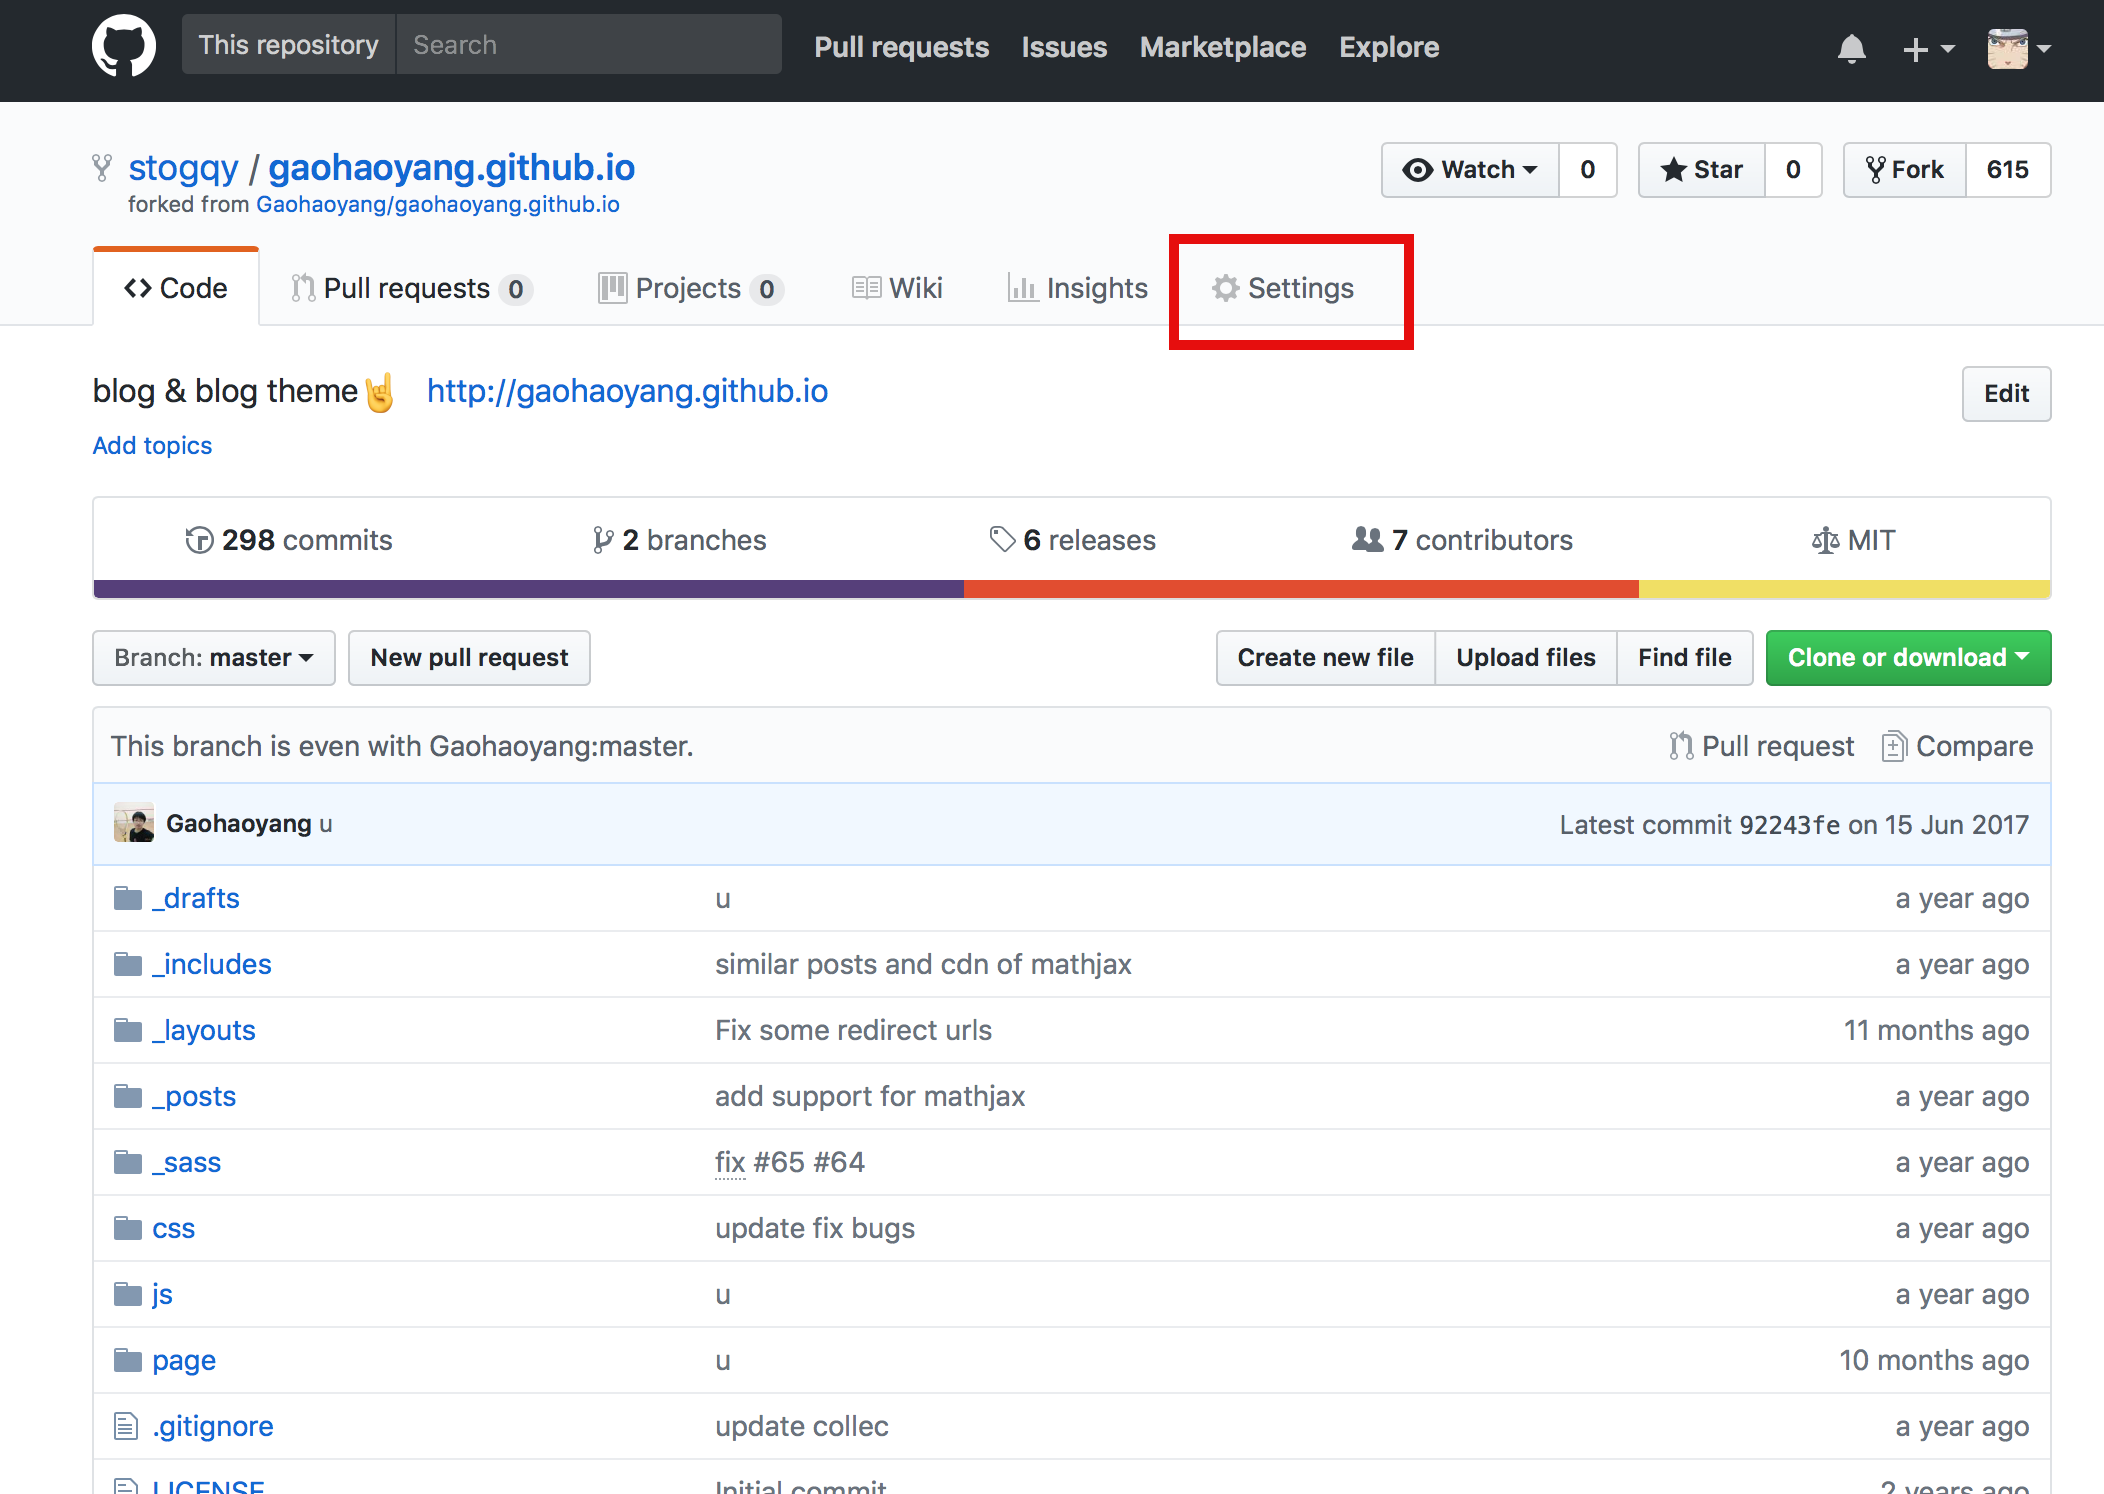2104x1494 pixels.
Task: Go to the Insights tab
Action: pos(1078,288)
